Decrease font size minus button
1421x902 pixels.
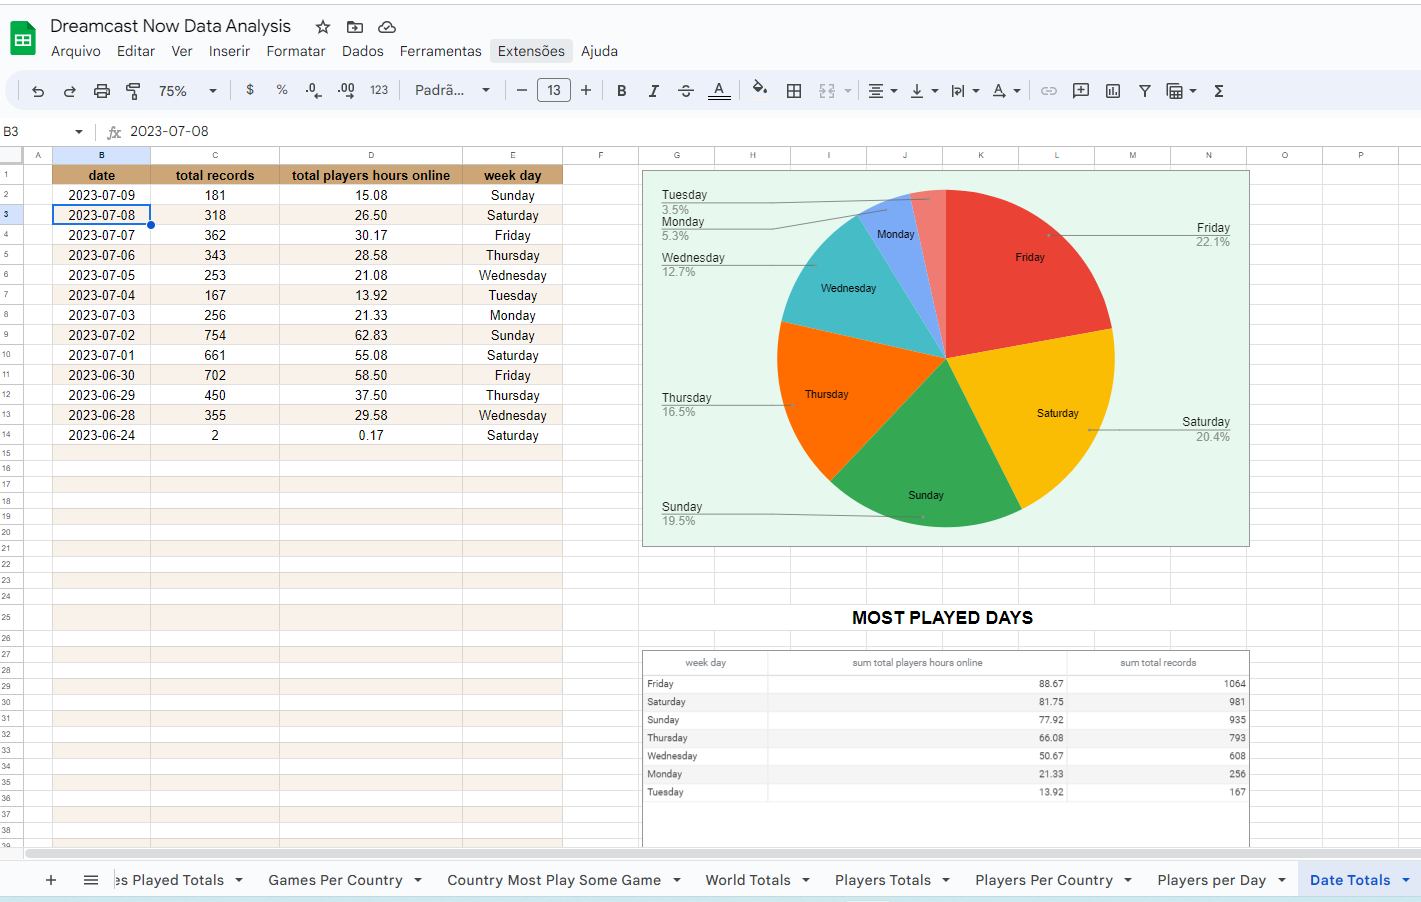522,90
